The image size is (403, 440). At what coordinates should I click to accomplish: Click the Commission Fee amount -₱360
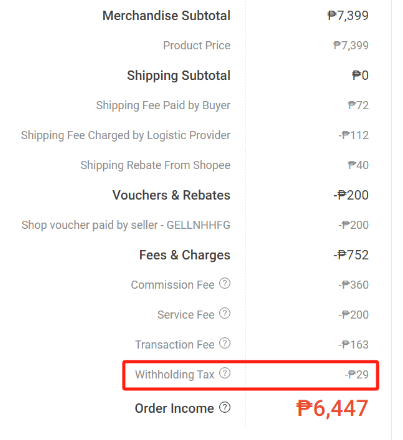point(354,285)
